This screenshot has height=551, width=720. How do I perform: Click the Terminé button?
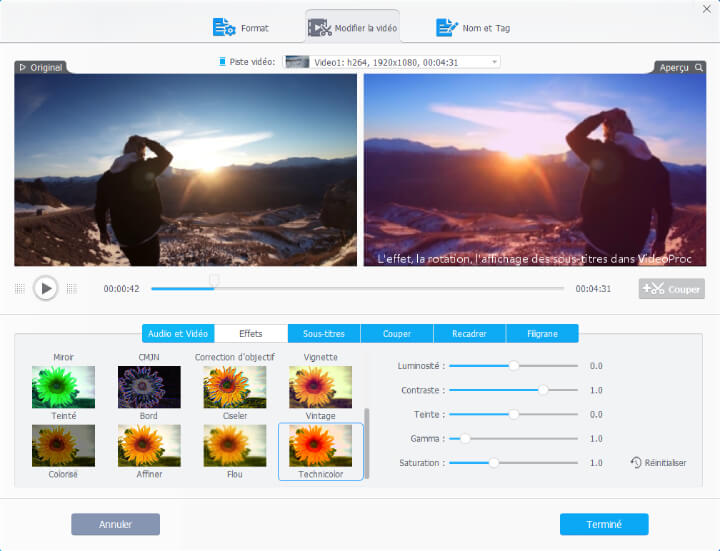click(604, 524)
